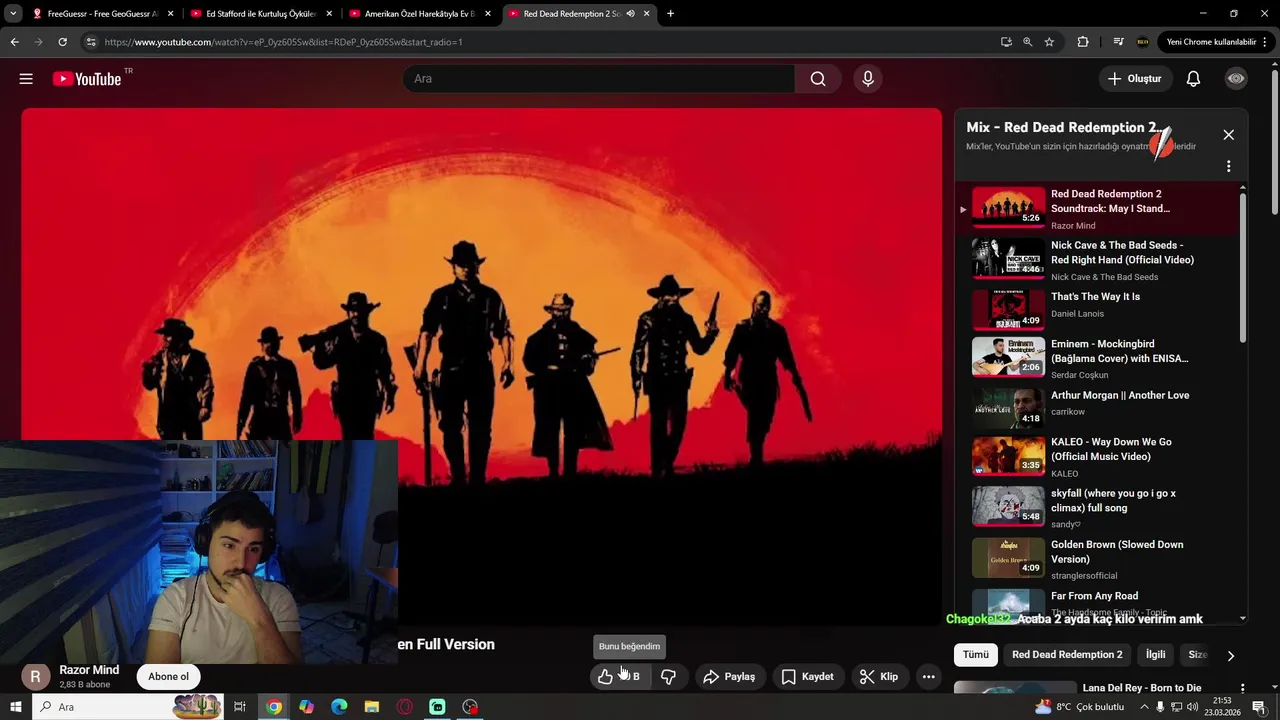Open Microsoft Edge from taskbar
The image size is (1280, 720).
(339, 707)
